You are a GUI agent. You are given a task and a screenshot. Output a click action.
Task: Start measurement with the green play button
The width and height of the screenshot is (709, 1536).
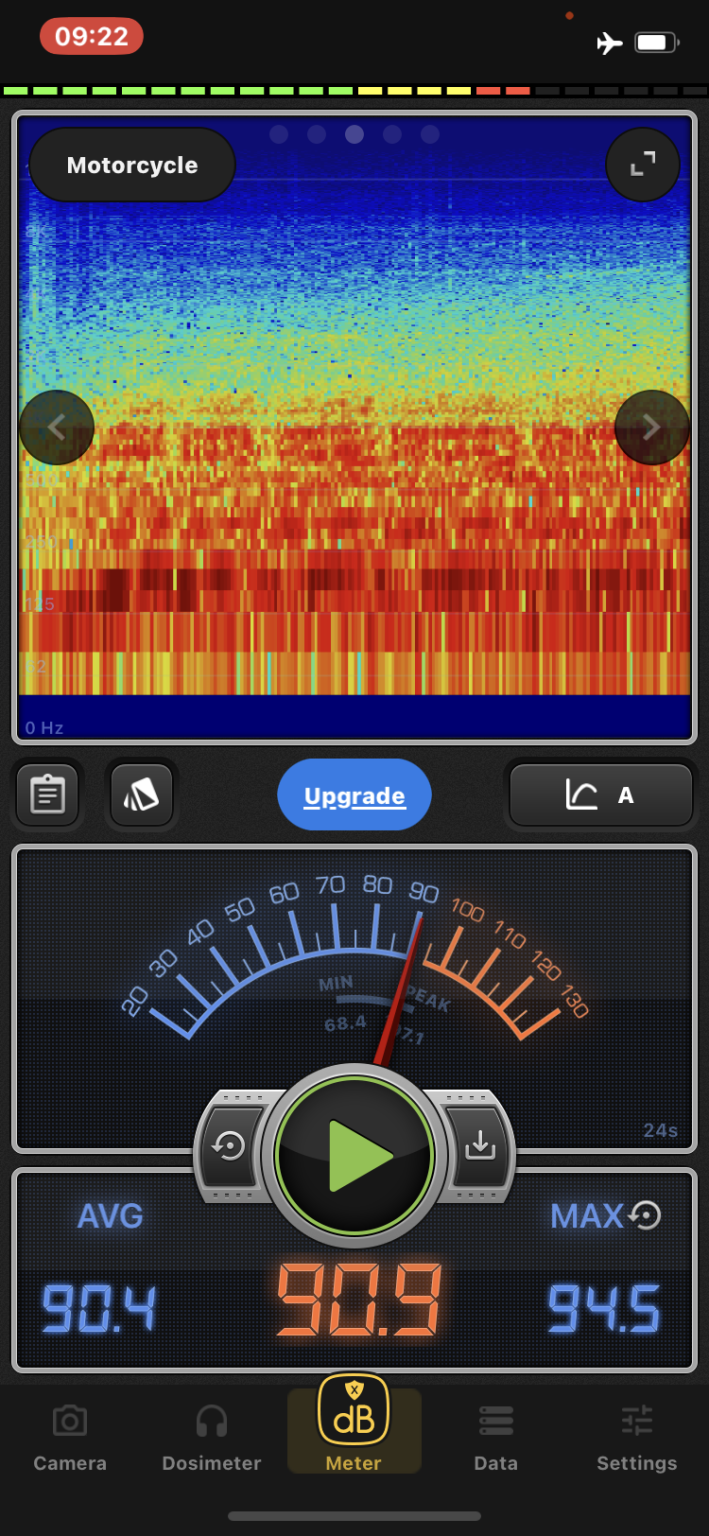[355, 1155]
